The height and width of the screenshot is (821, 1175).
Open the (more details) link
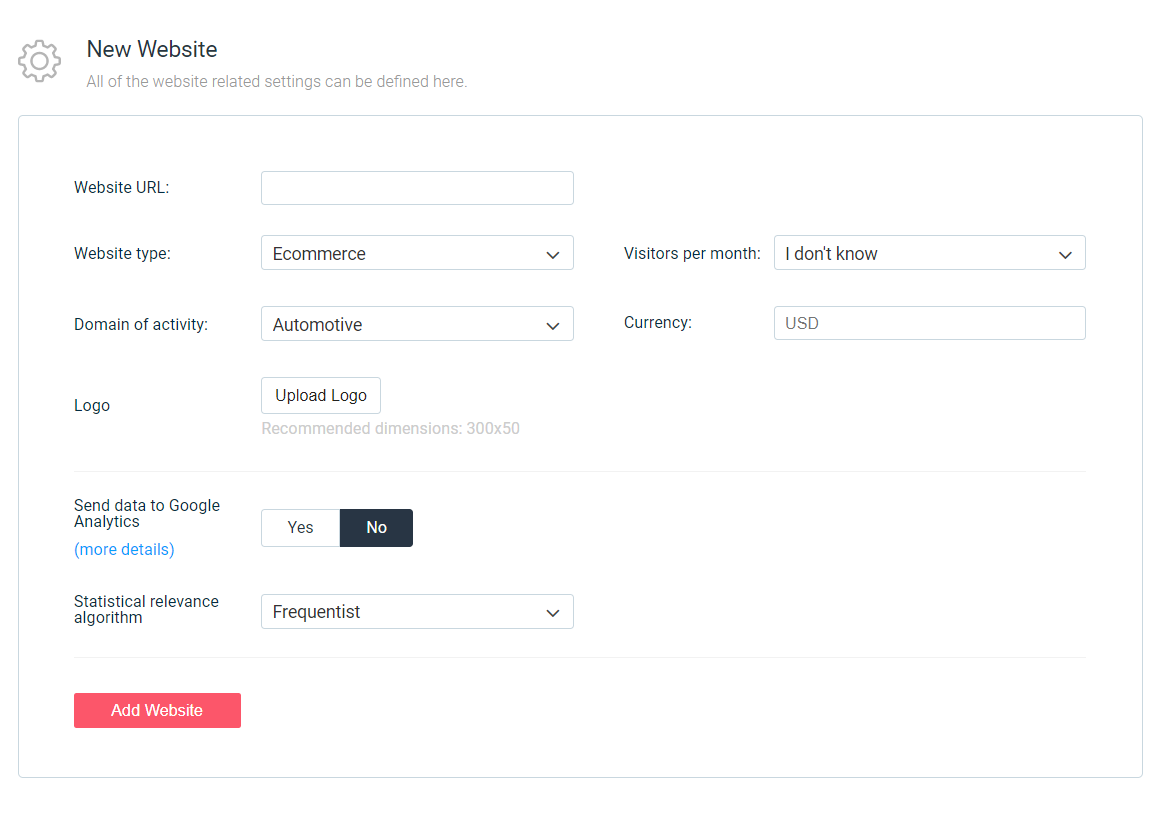124,549
